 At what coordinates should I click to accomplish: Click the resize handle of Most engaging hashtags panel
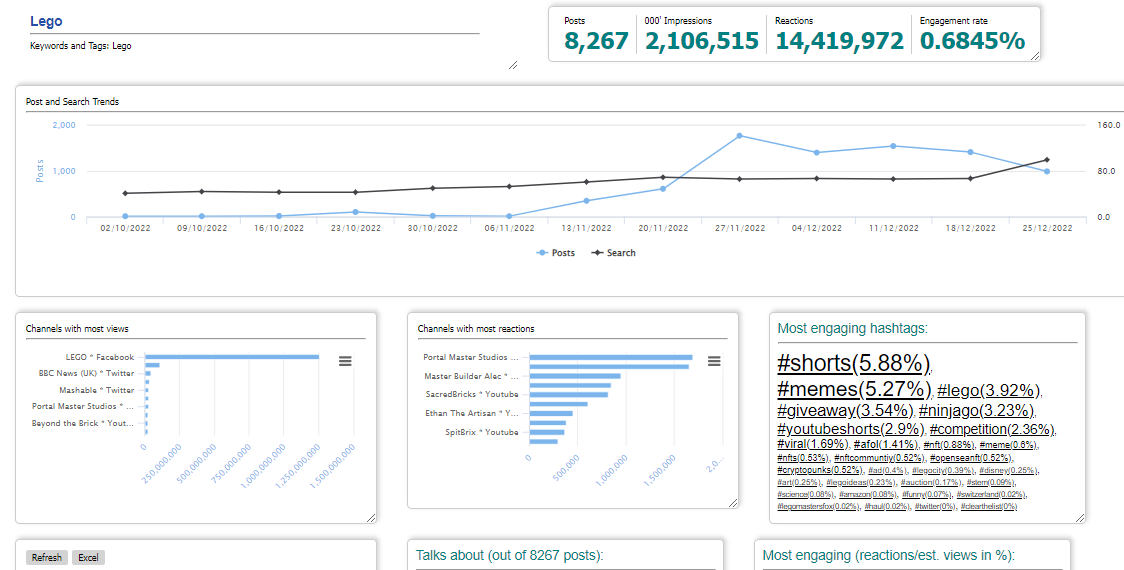[1080, 517]
